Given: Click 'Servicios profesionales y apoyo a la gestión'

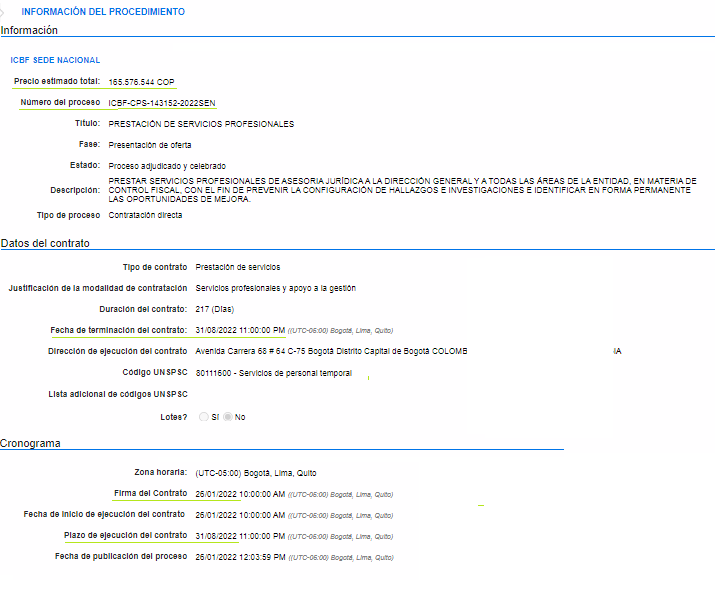Looking at the screenshot, I should tap(275, 288).
